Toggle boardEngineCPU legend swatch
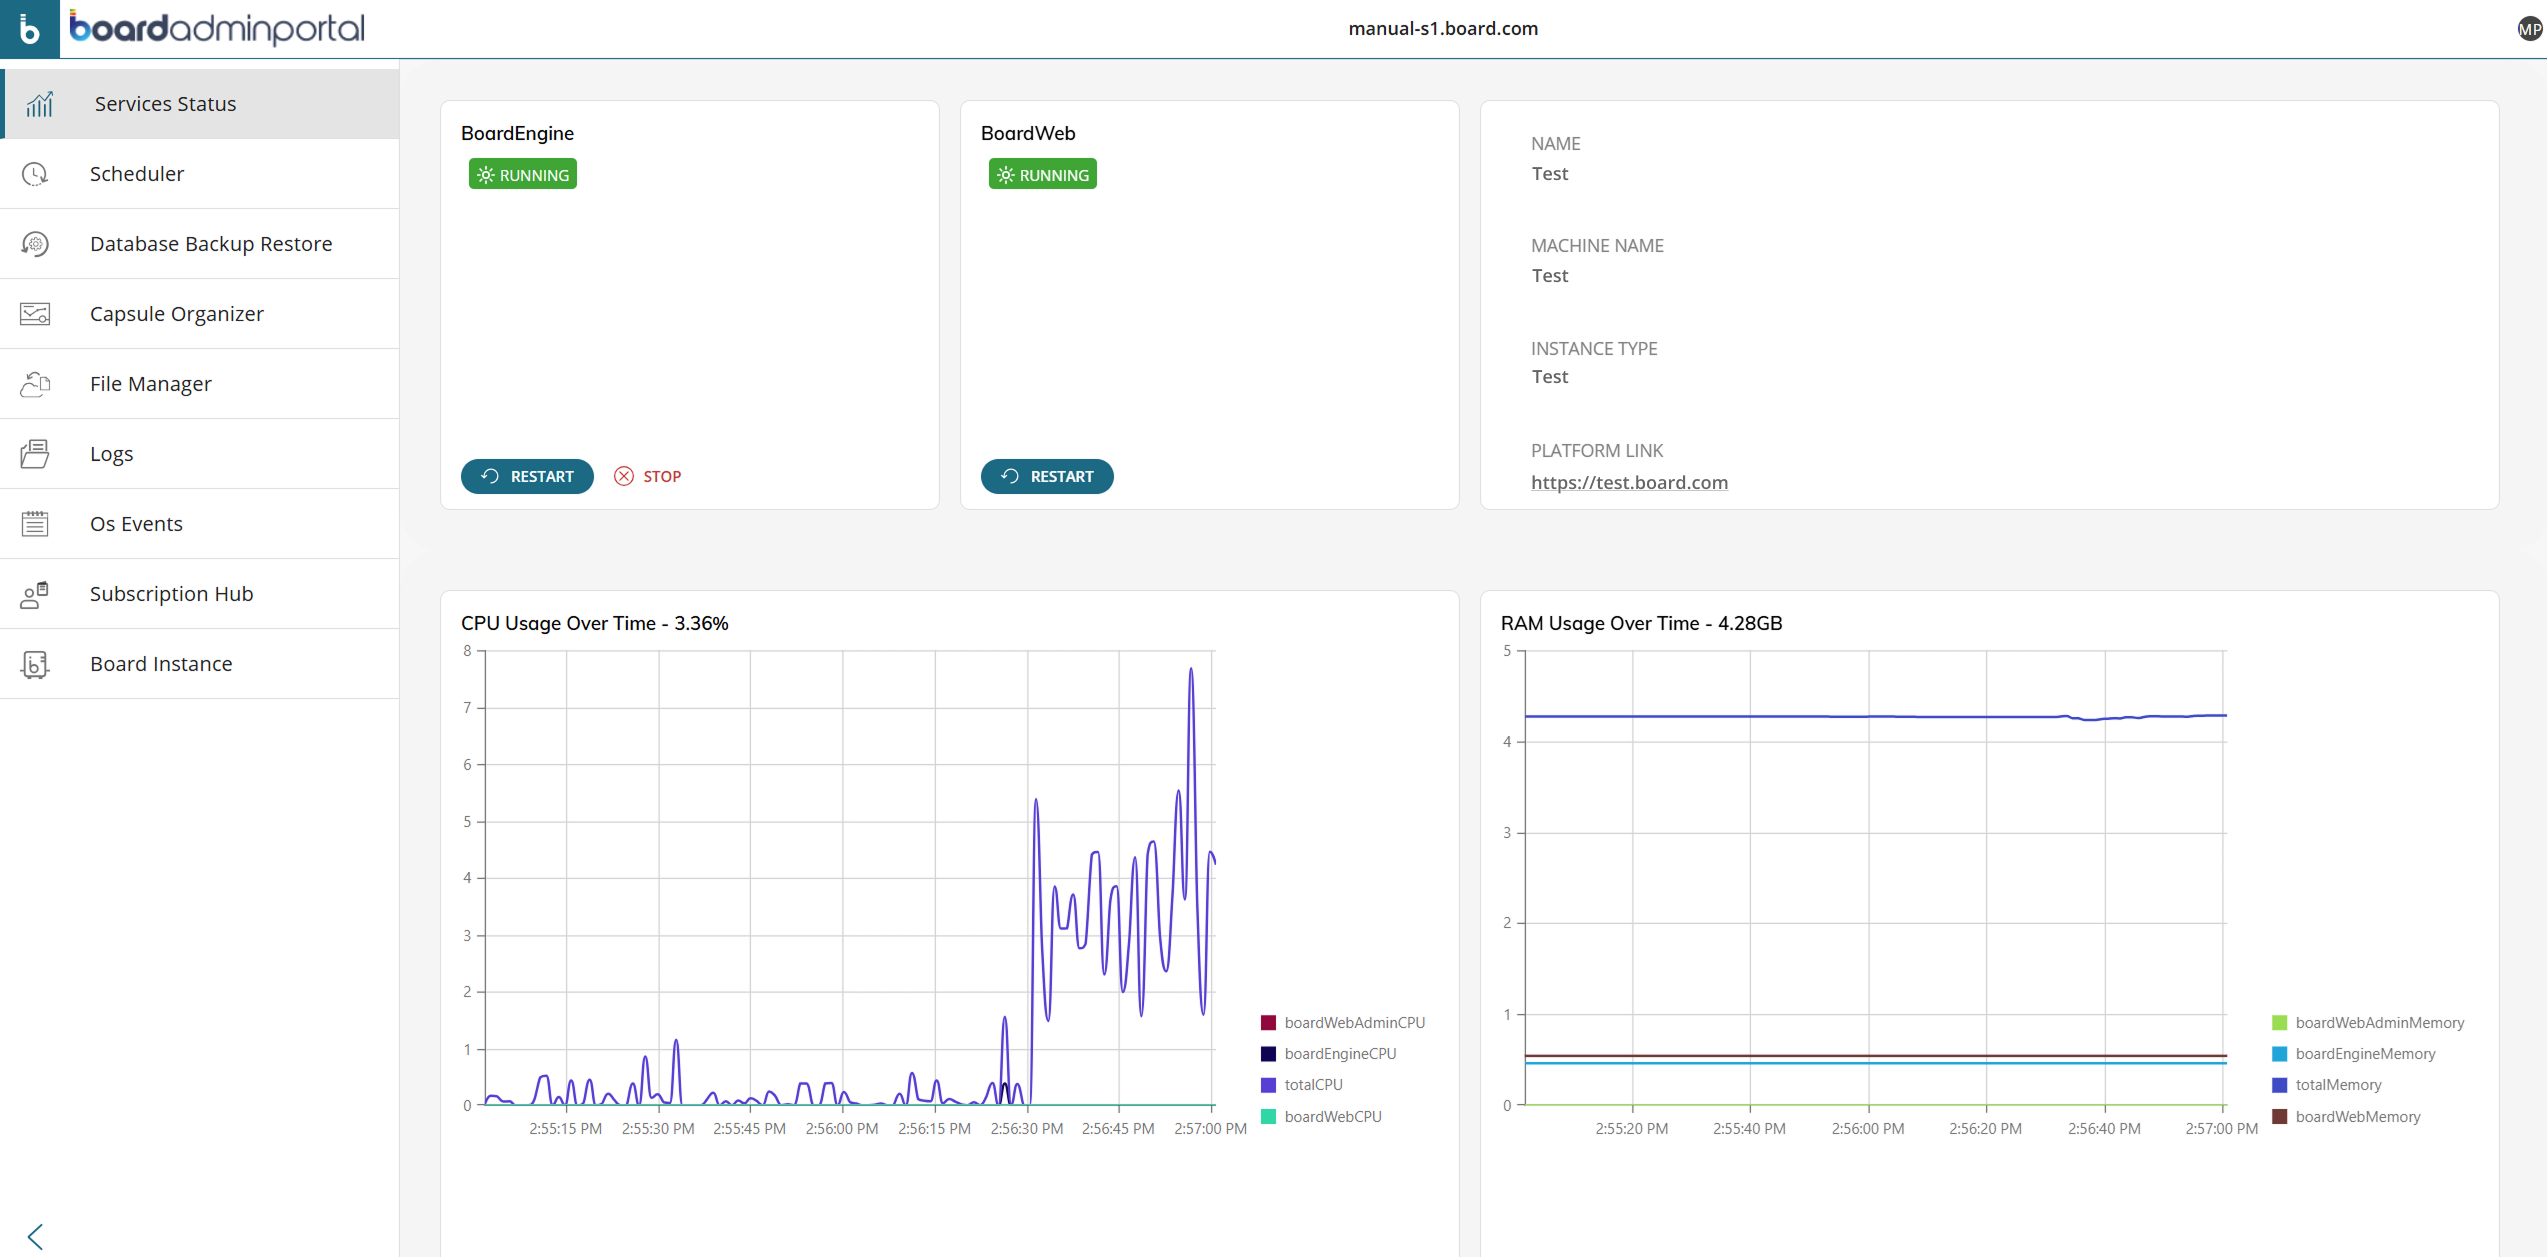This screenshot has width=2547, height=1257. point(1268,1054)
